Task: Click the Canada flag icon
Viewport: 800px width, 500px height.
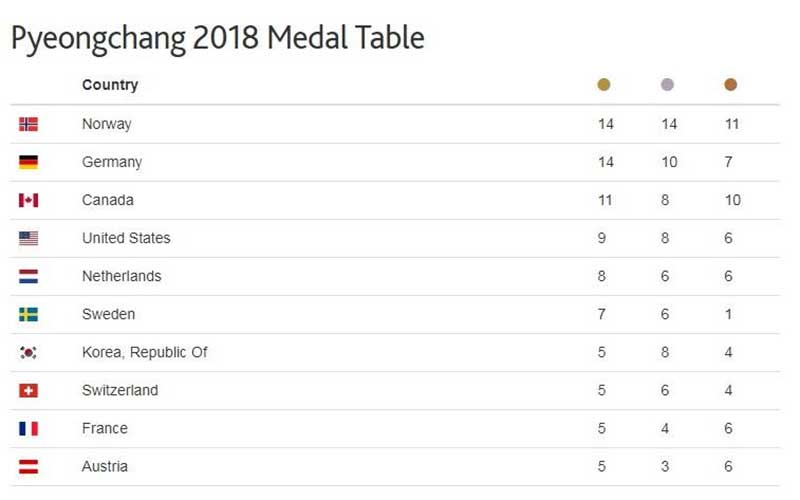Action: pos(28,200)
